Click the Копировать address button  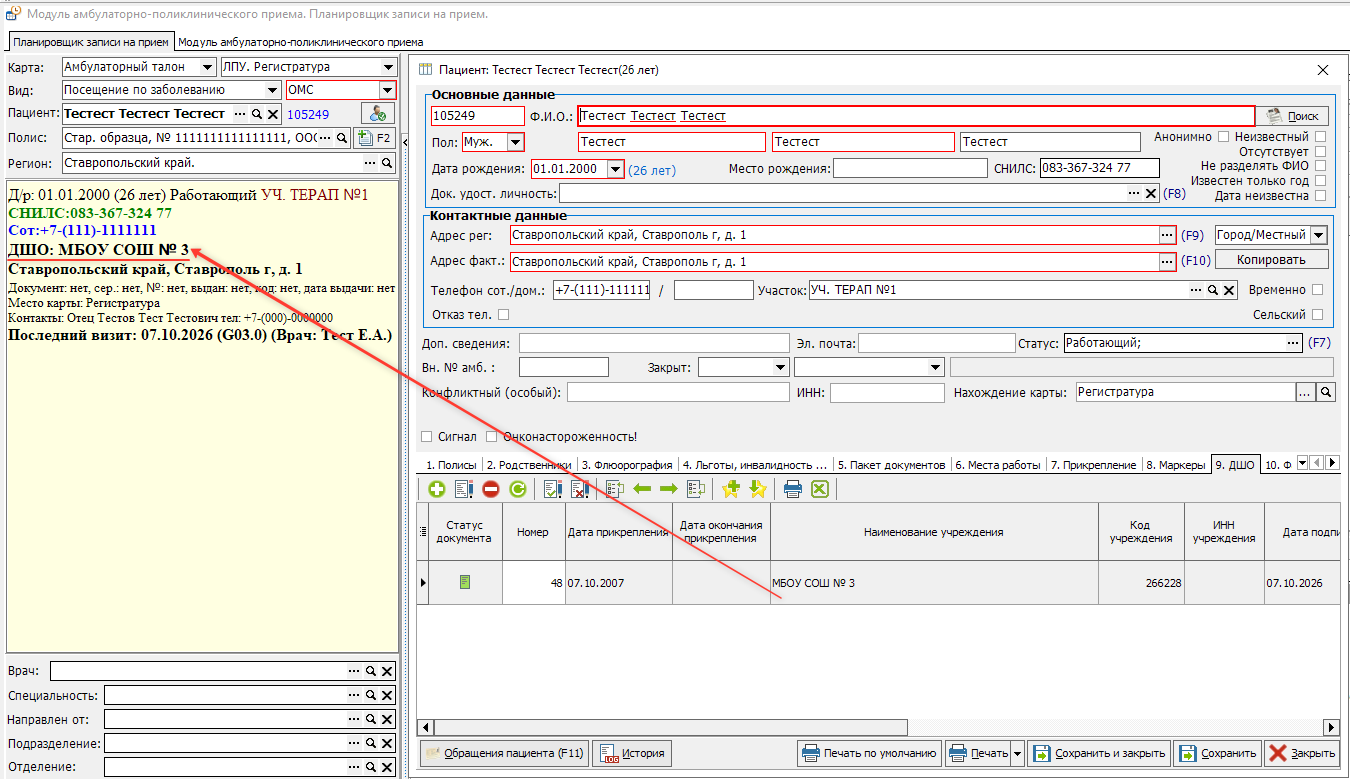pyautogui.click(x=1272, y=260)
